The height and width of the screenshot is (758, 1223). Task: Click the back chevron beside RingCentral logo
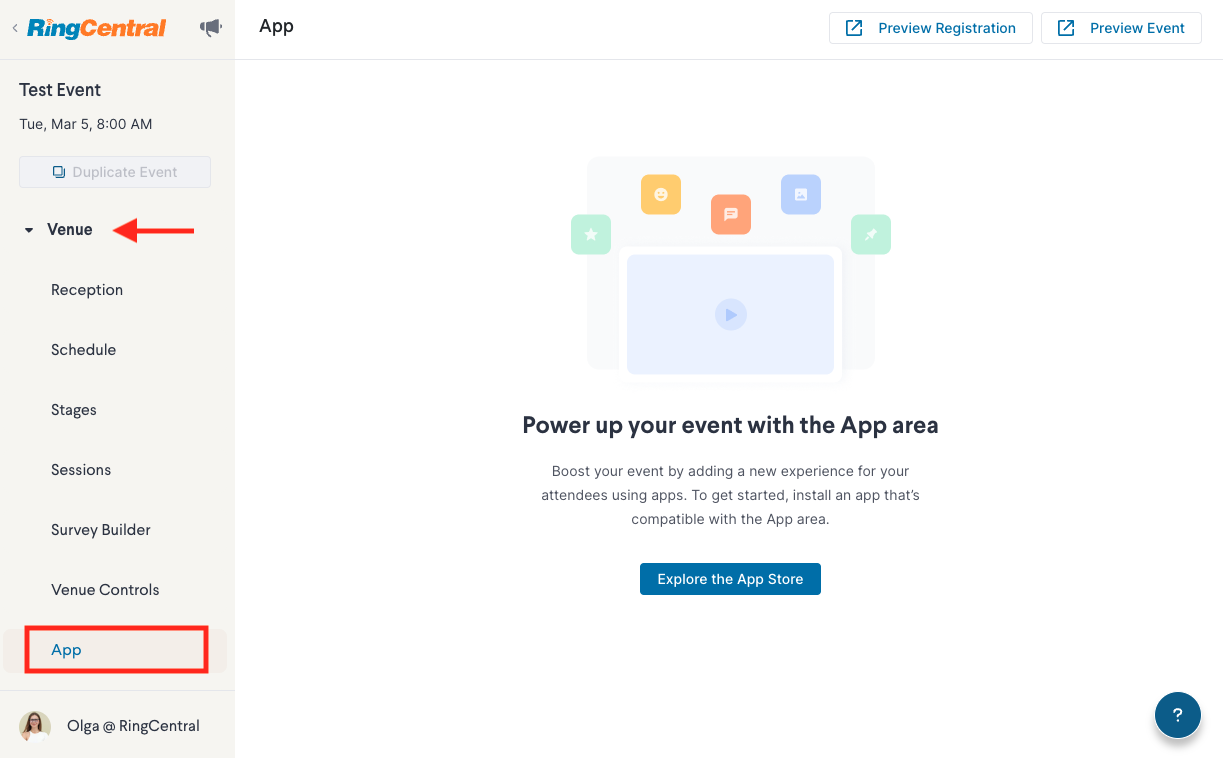point(15,28)
